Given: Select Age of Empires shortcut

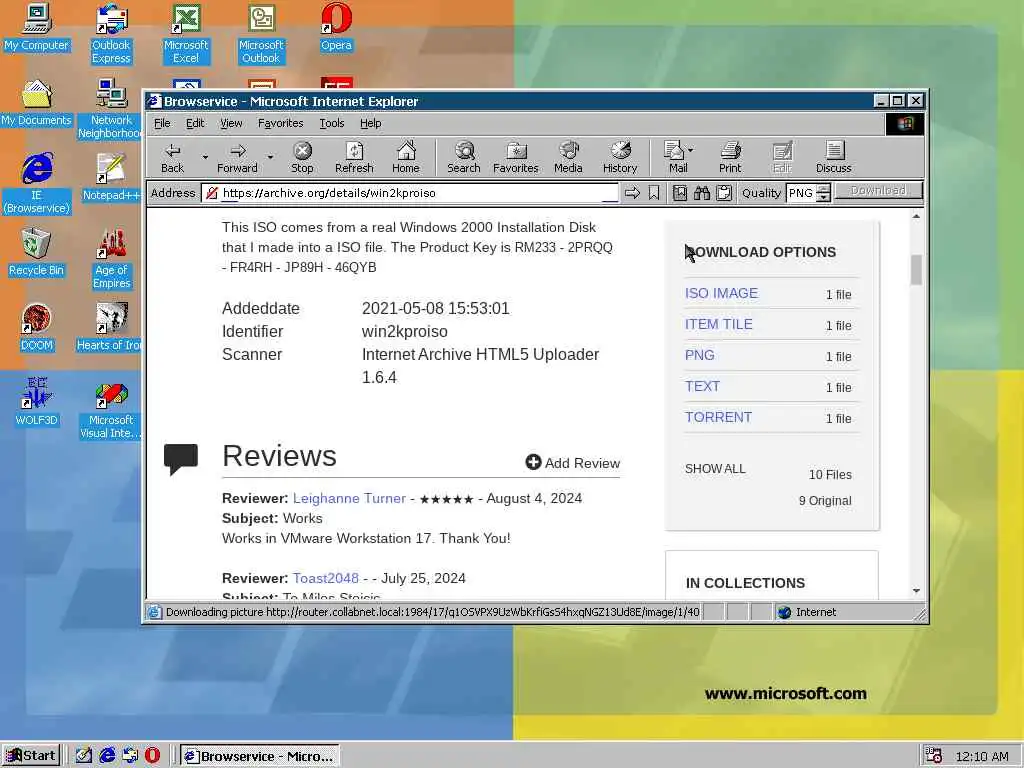Looking at the screenshot, I should pos(111,259).
